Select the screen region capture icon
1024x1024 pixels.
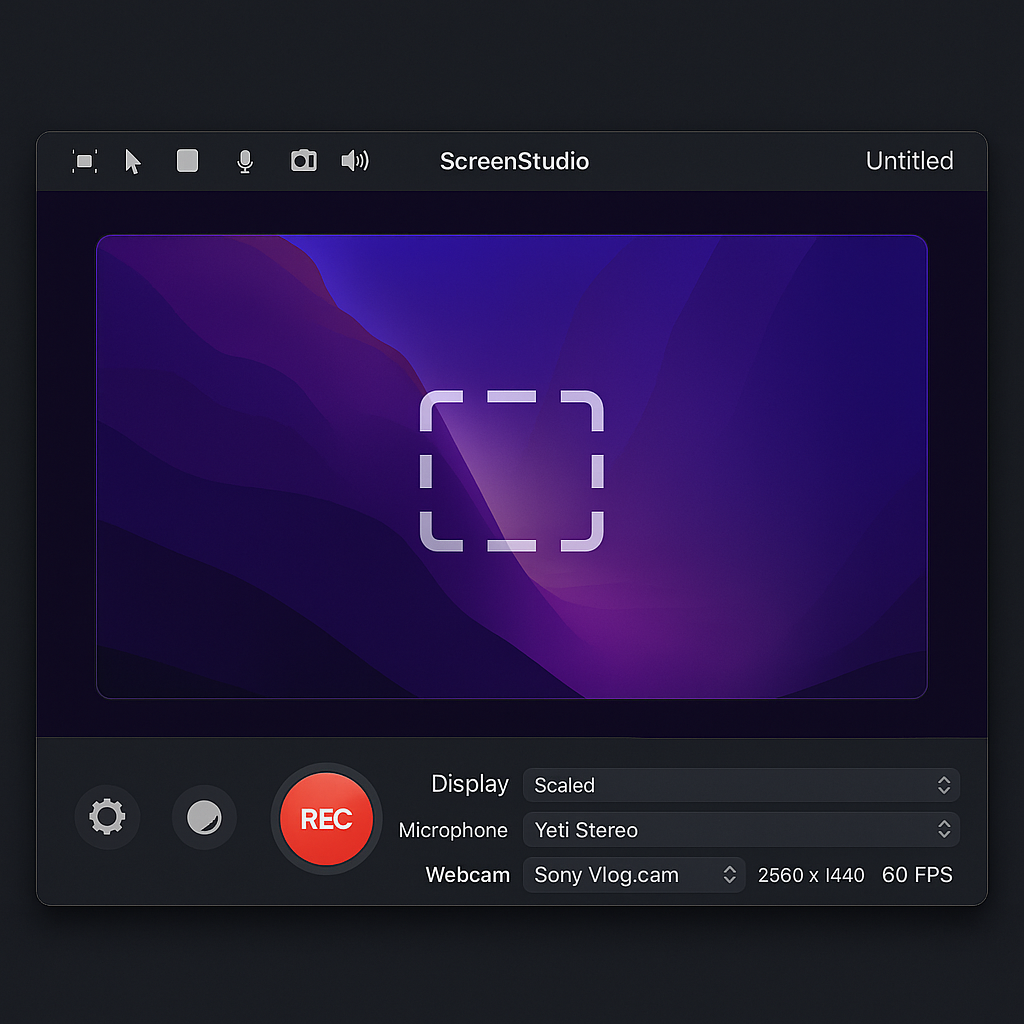coord(85,161)
